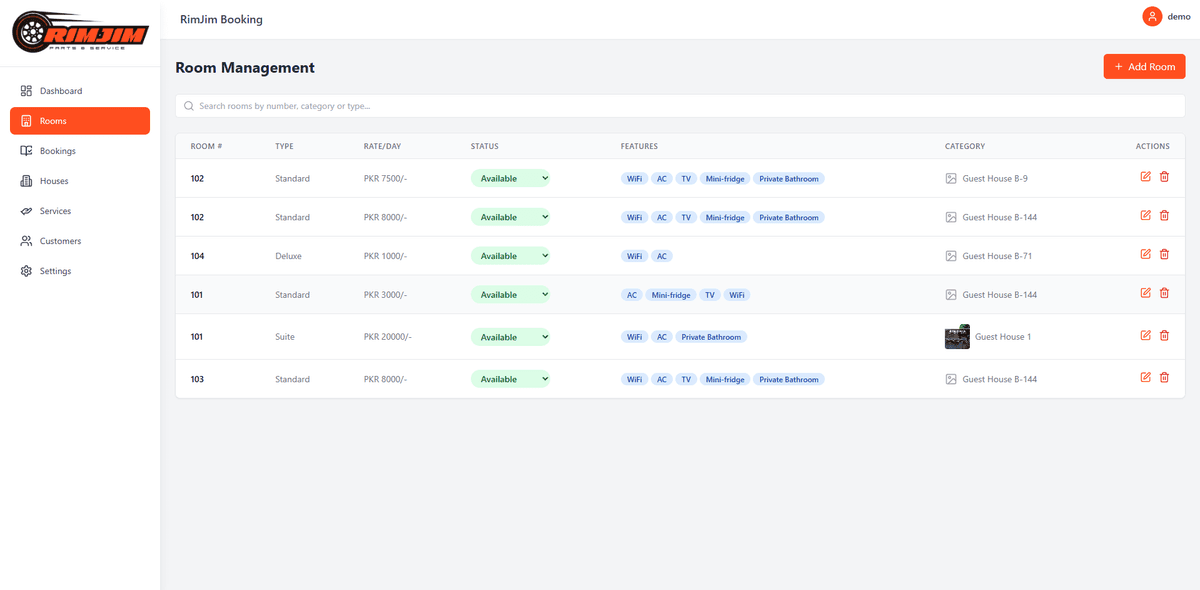This screenshot has height=590, width=1200.
Task: Select Customers in the sidebar menu
Action: [60, 241]
